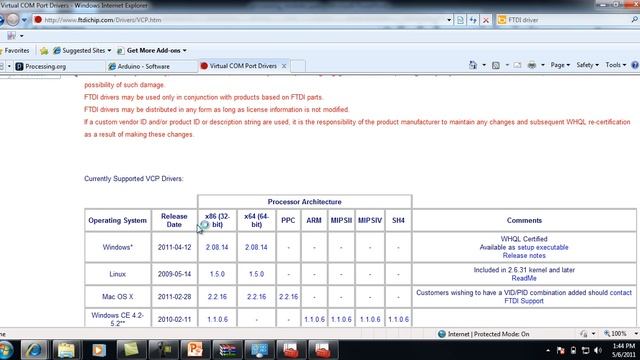Click the Read Mail icon
640x360 pixels.
pos(517,65)
